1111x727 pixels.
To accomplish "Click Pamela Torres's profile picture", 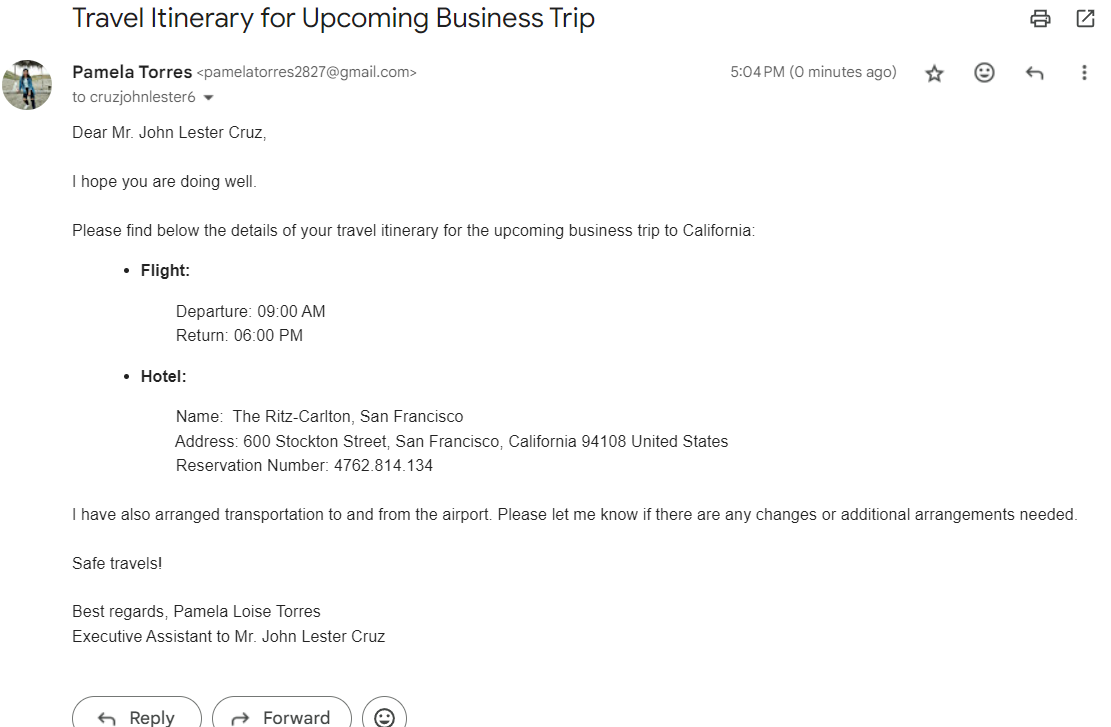I will point(27,85).
